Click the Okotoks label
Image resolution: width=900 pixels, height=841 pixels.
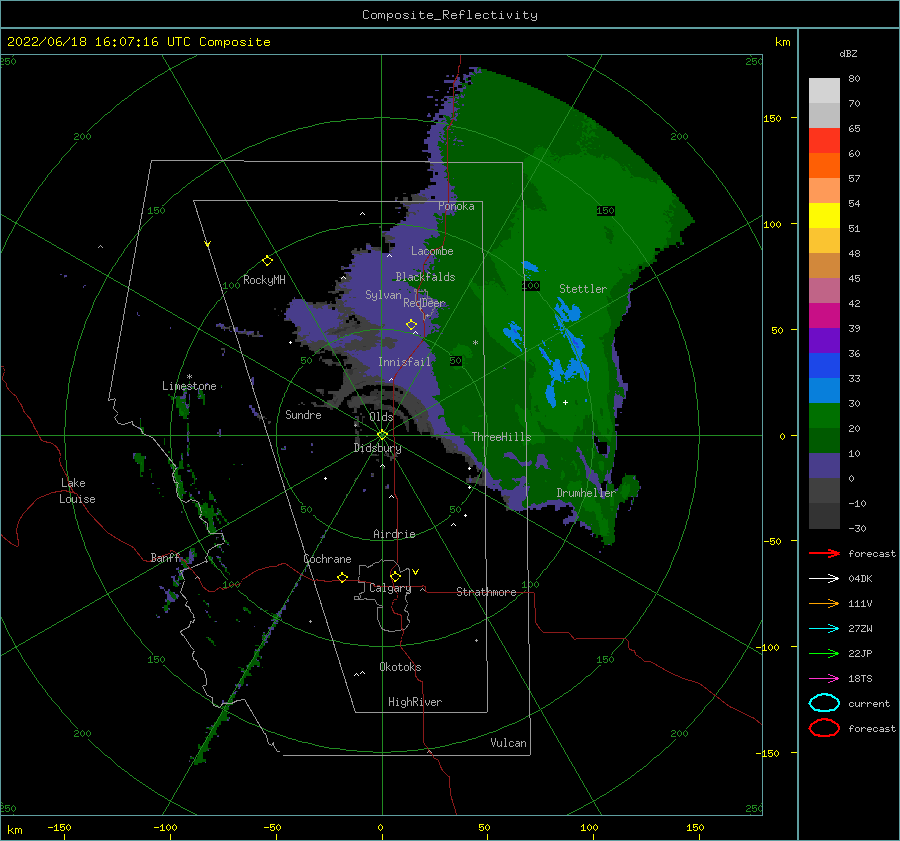(400, 667)
